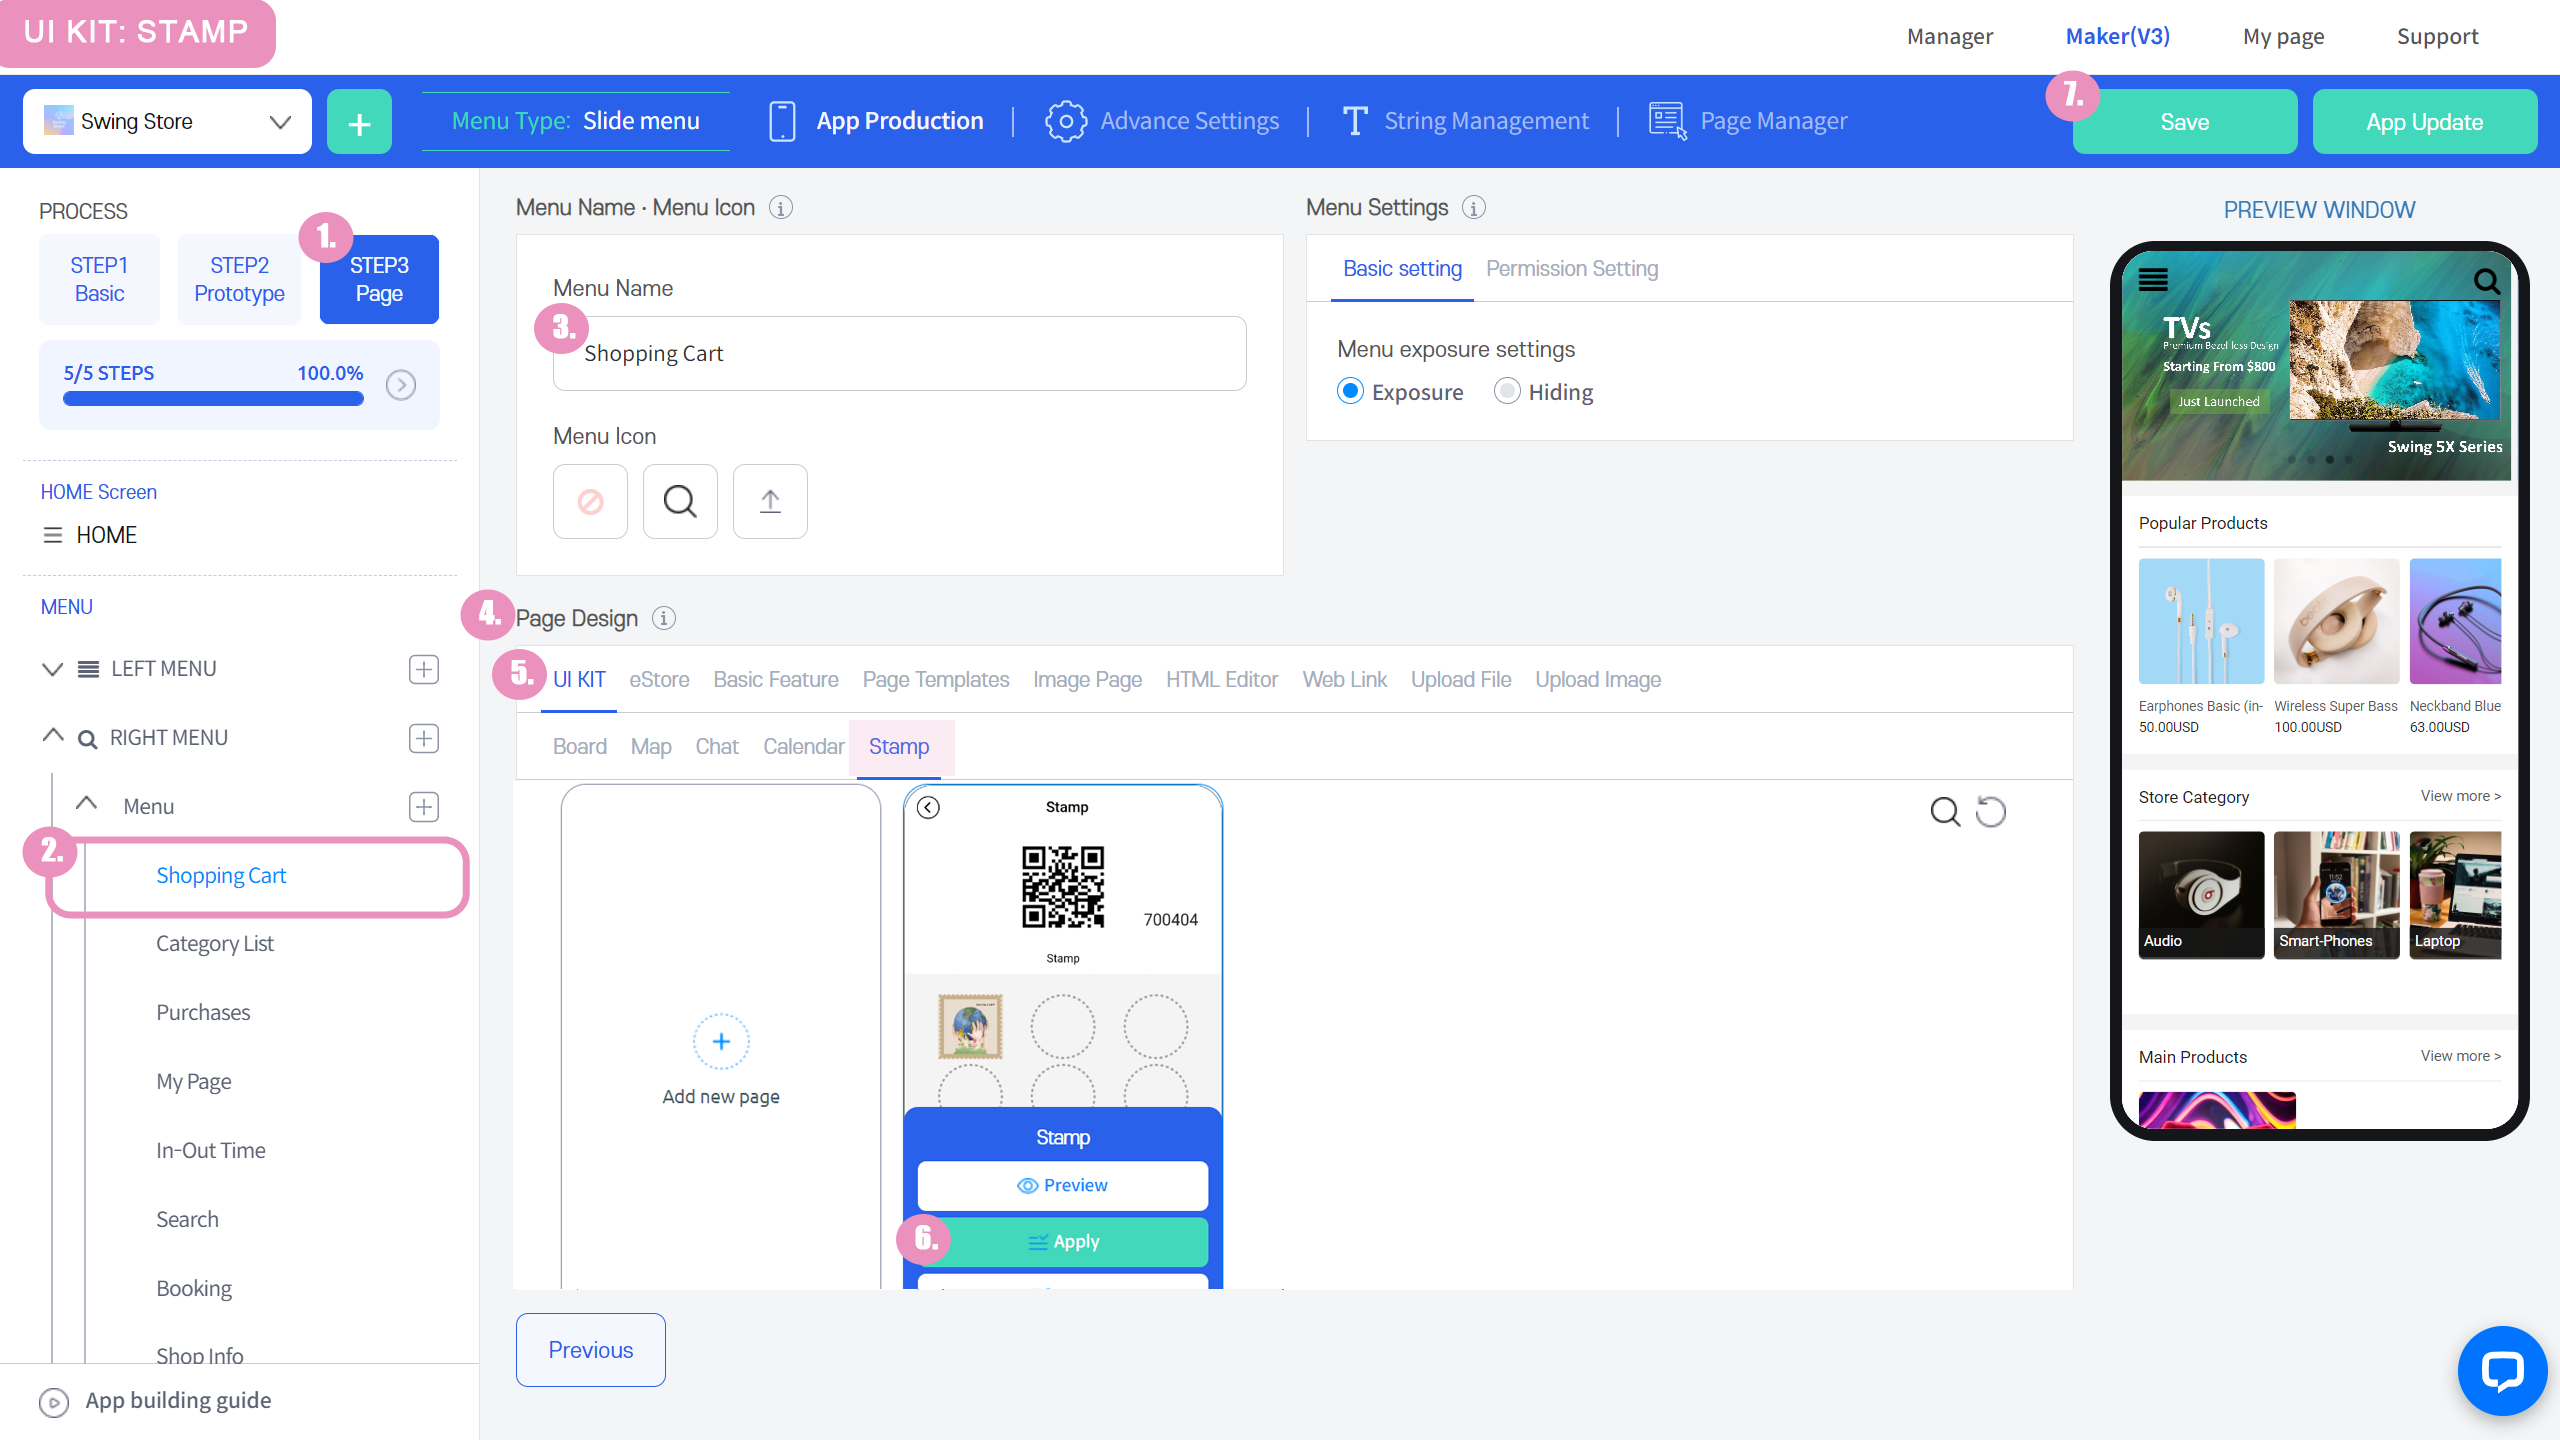The image size is (2560, 1440).
Task: Switch to the Permission Setting tab
Action: 1571,269
